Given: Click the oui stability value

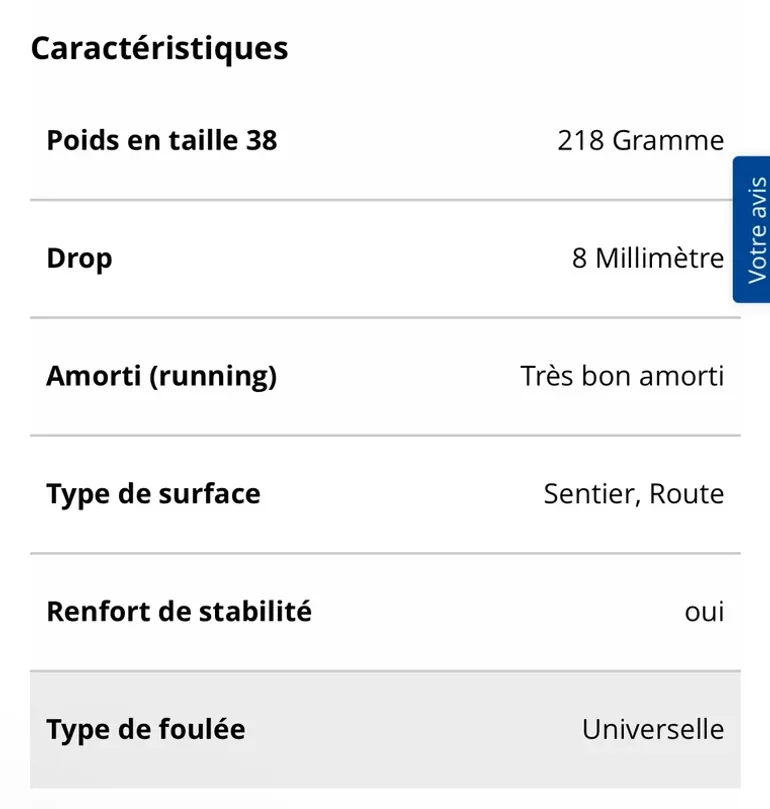Looking at the screenshot, I should coord(704,612).
